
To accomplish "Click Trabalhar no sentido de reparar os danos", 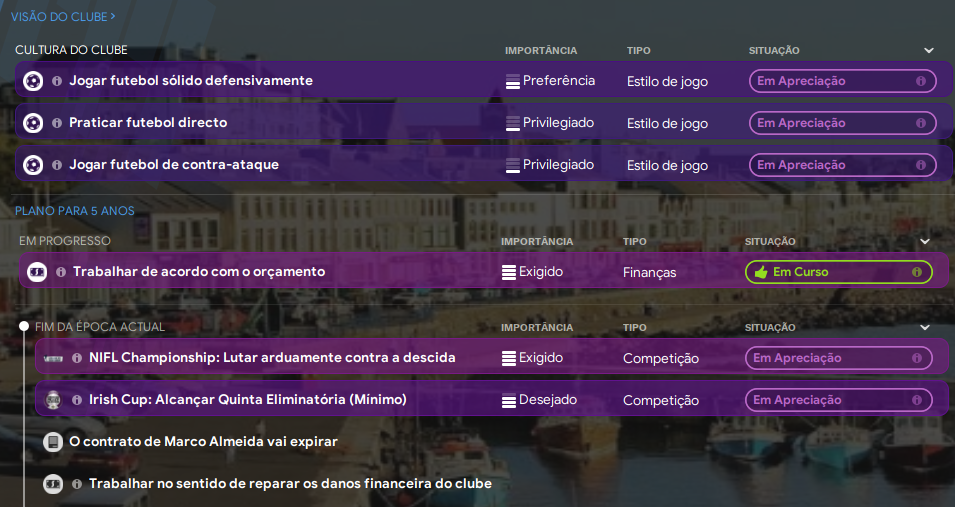I will [x=291, y=484].
